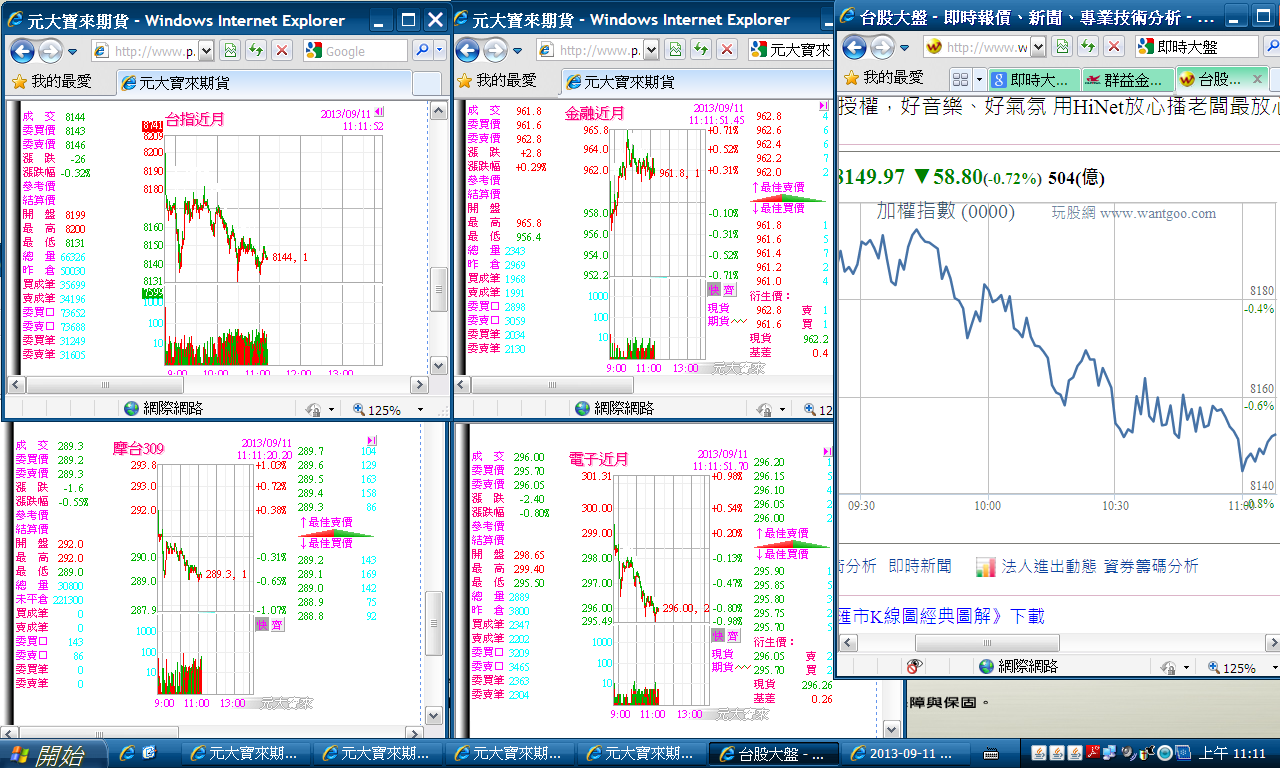
Task: Click the 電子近月 chart title
Action: 598,459
